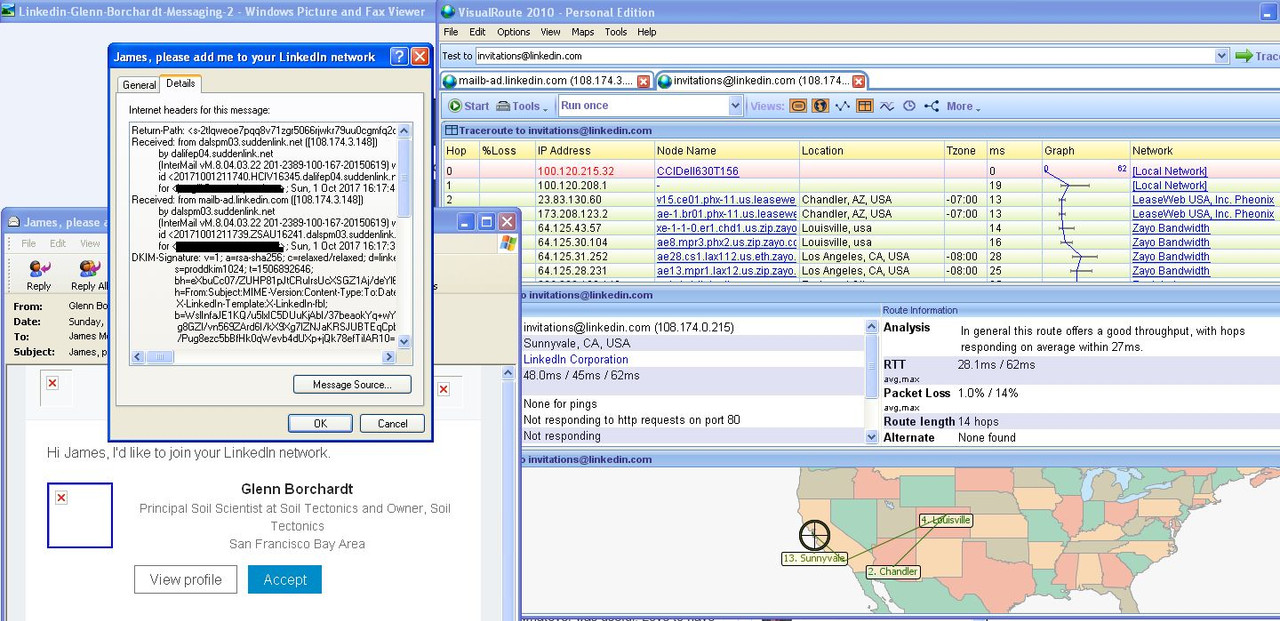The image size is (1280, 621).
Task: Select the table view icon in Views
Action: pyautogui.click(x=864, y=106)
